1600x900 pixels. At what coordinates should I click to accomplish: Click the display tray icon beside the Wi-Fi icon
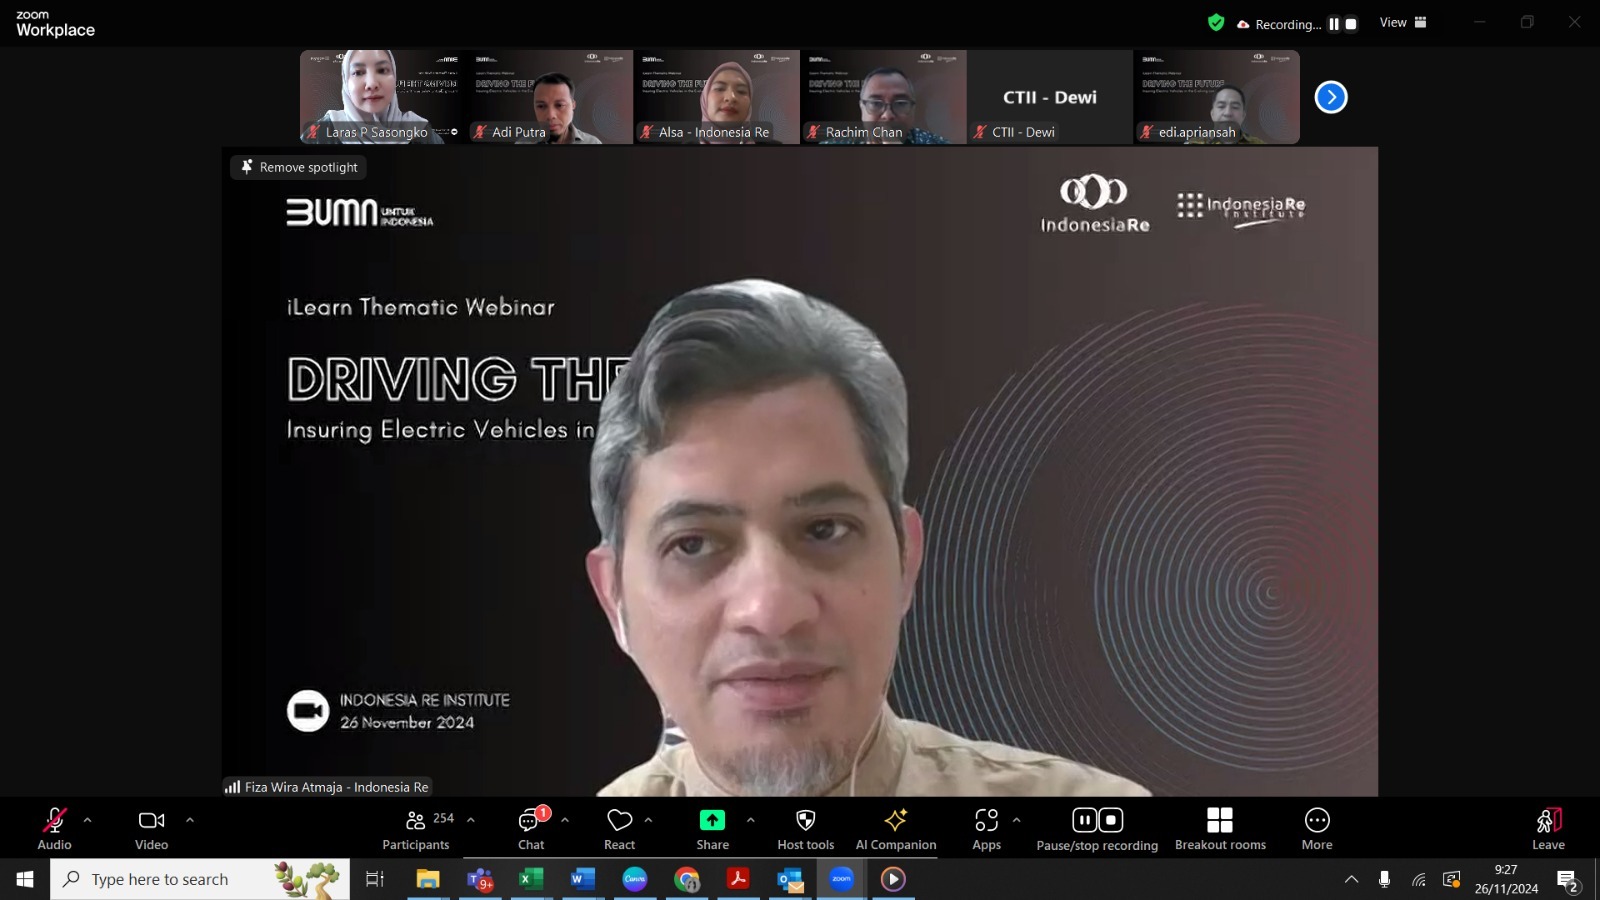1451,879
